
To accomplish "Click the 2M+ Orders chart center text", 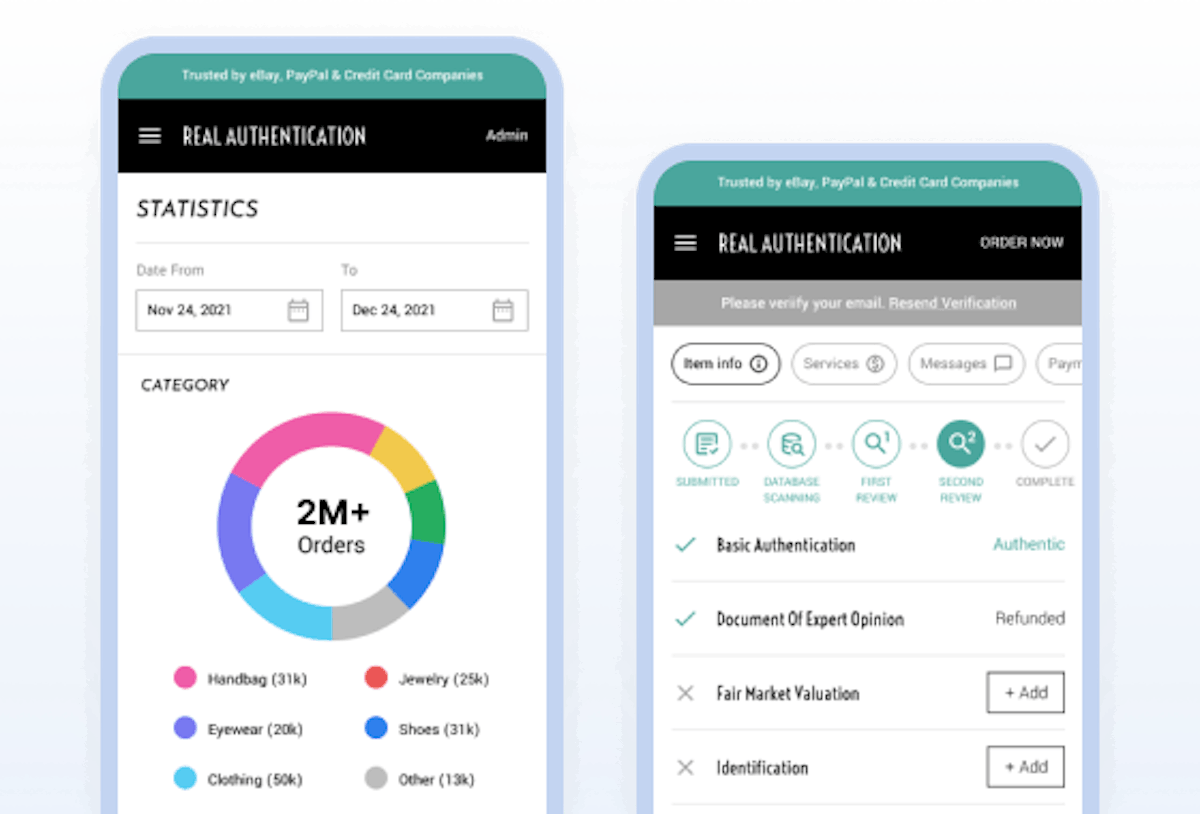I will coord(332,527).
